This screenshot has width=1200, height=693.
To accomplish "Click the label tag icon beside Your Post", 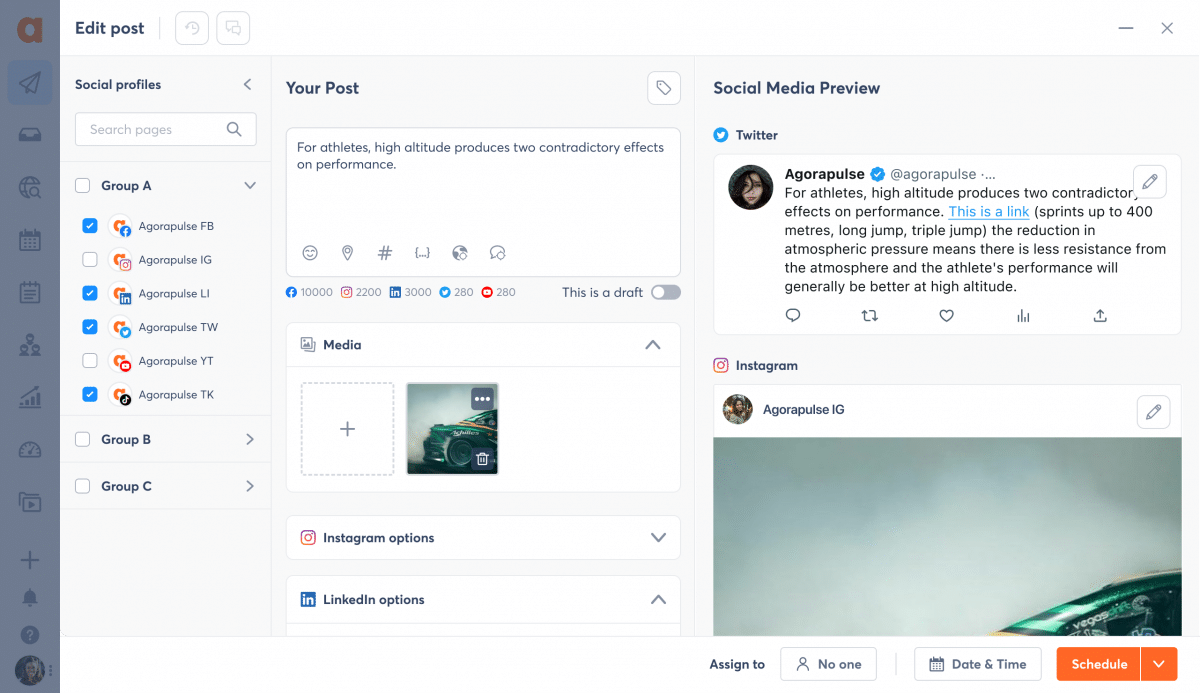I will [664, 88].
